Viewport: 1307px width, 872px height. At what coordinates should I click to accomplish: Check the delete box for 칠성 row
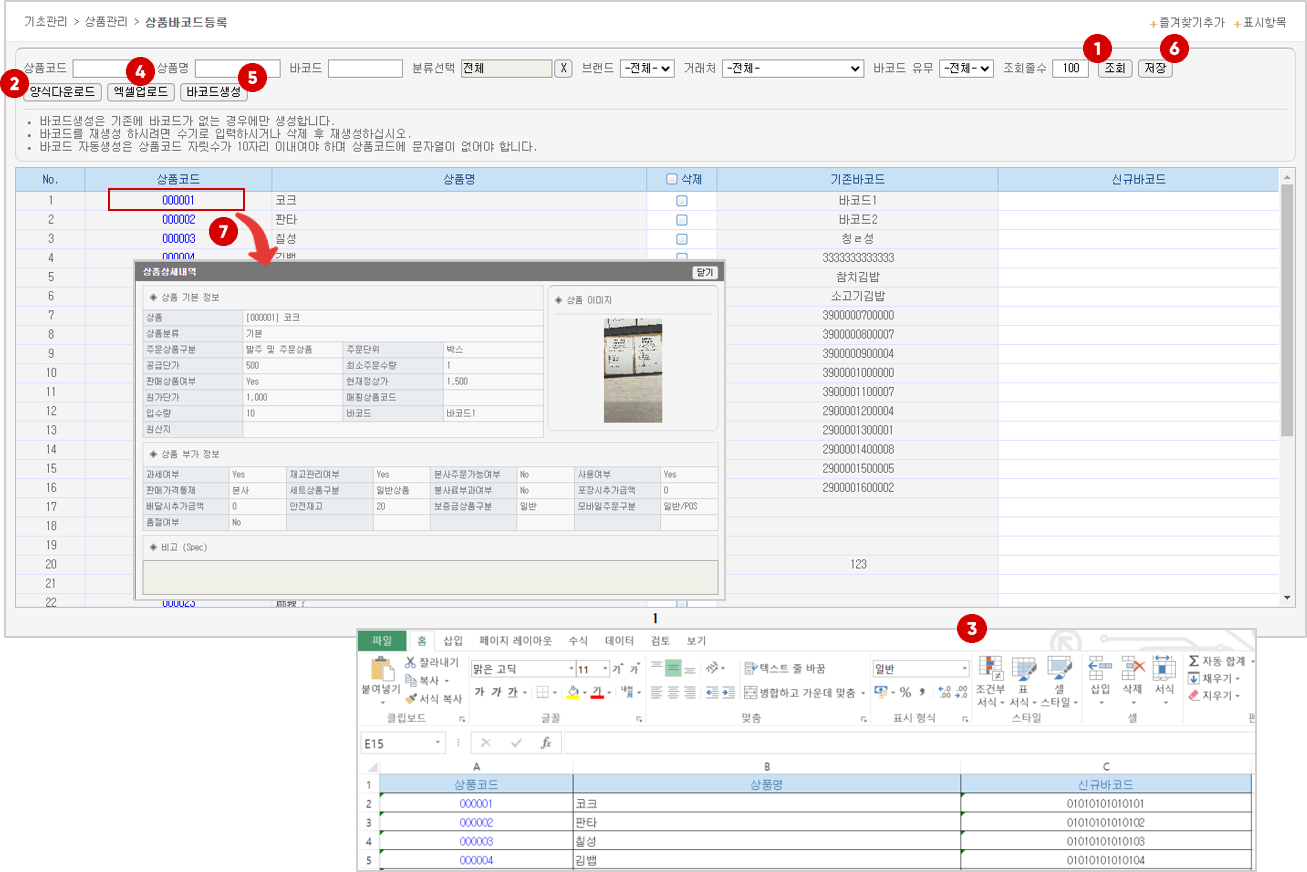[x=682, y=239]
